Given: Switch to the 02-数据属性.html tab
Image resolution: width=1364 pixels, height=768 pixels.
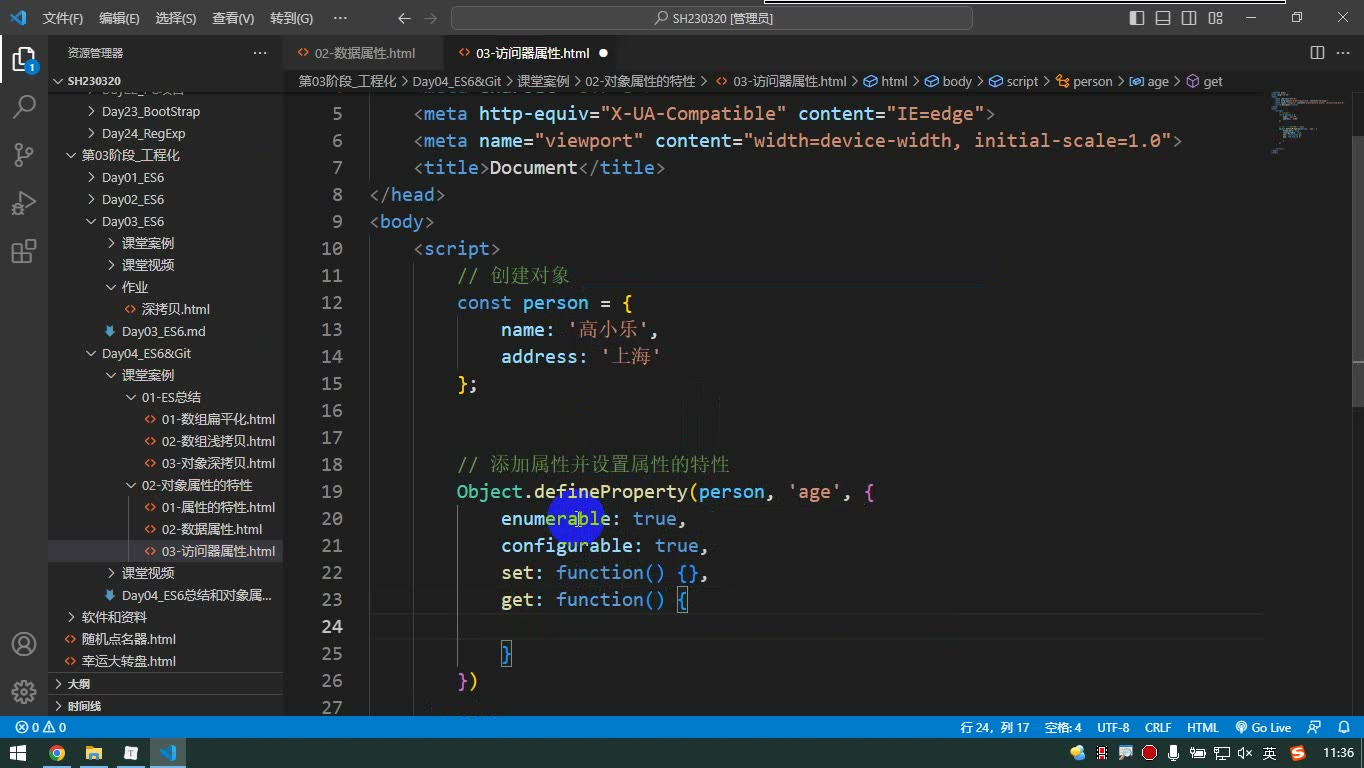Looking at the screenshot, I should [x=364, y=53].
